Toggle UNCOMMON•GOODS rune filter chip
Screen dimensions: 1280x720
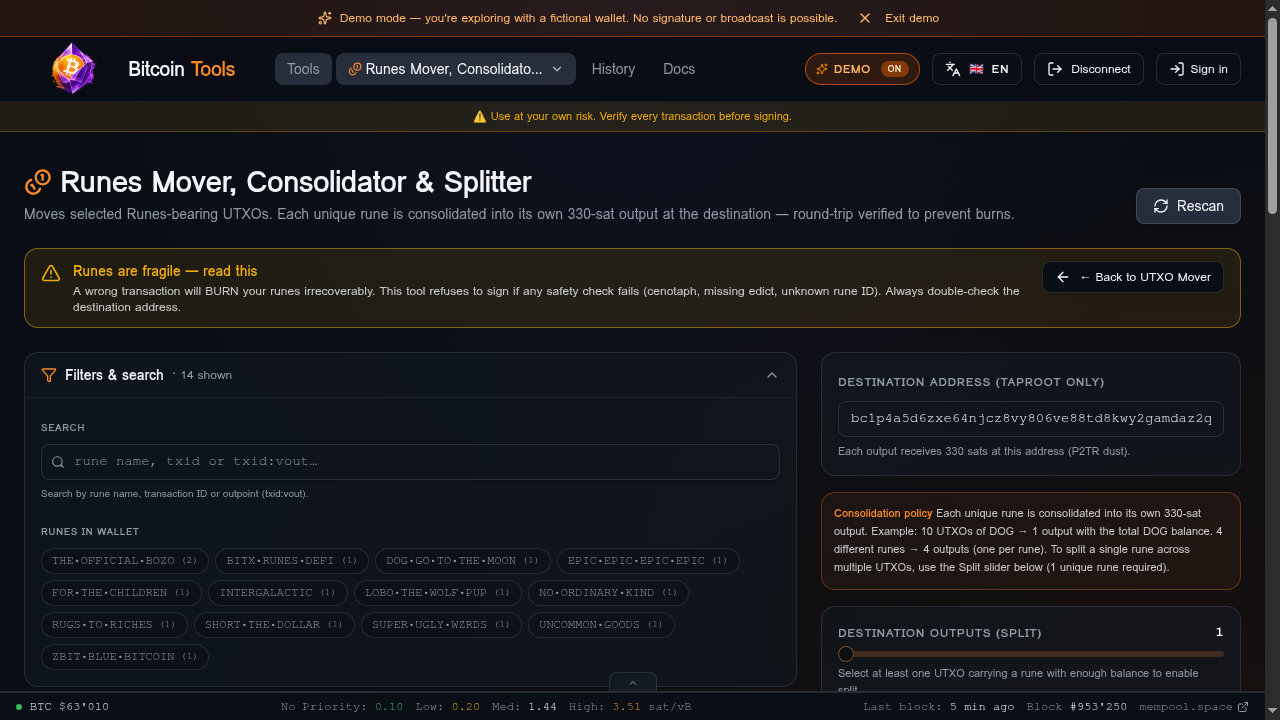[x=602, y=625]
